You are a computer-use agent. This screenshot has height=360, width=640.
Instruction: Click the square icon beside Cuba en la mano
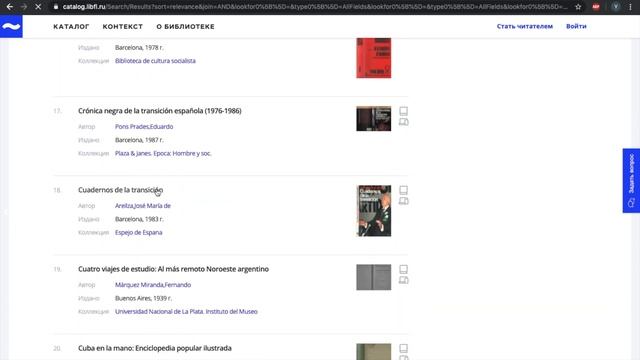coord(403,348)
